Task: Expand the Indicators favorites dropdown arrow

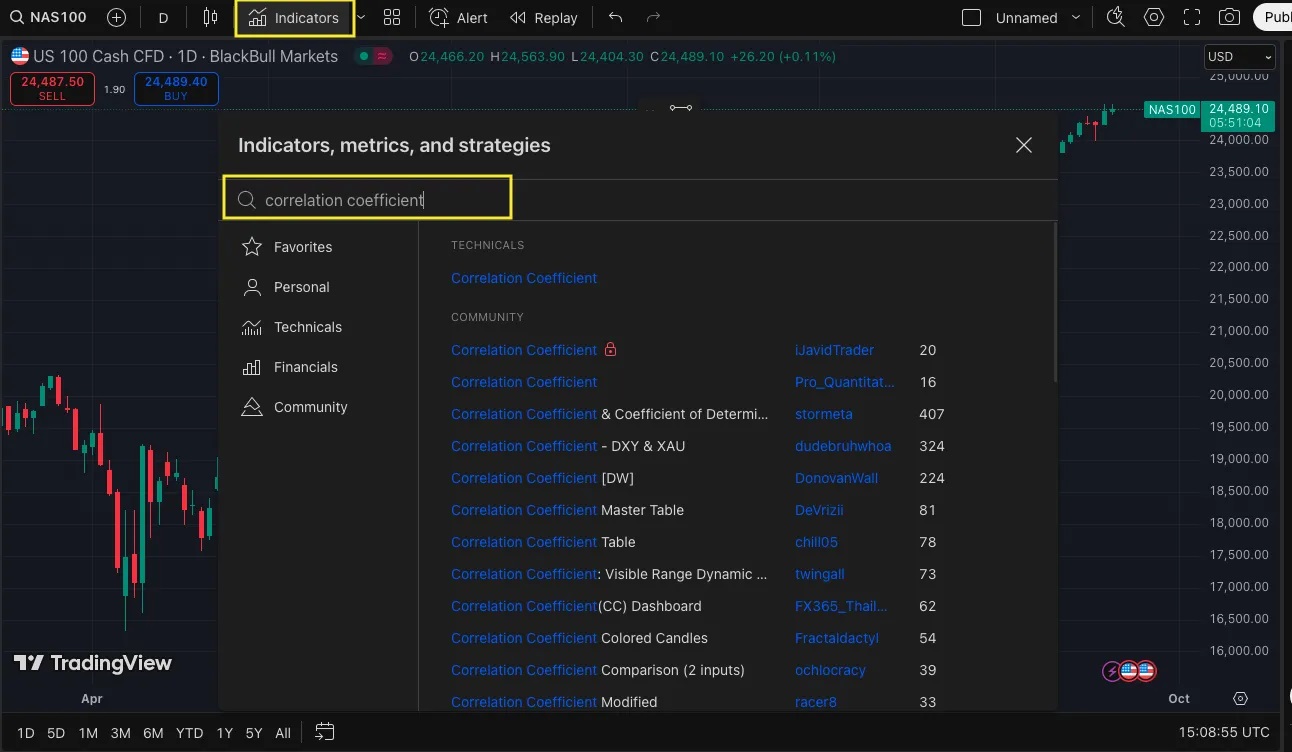Action: 361,17
